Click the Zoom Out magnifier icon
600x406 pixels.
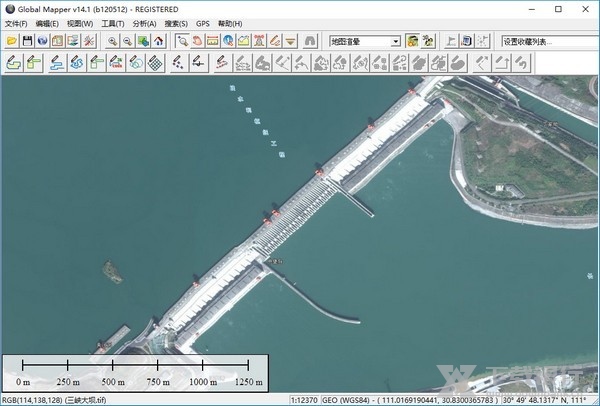point(128,41)
